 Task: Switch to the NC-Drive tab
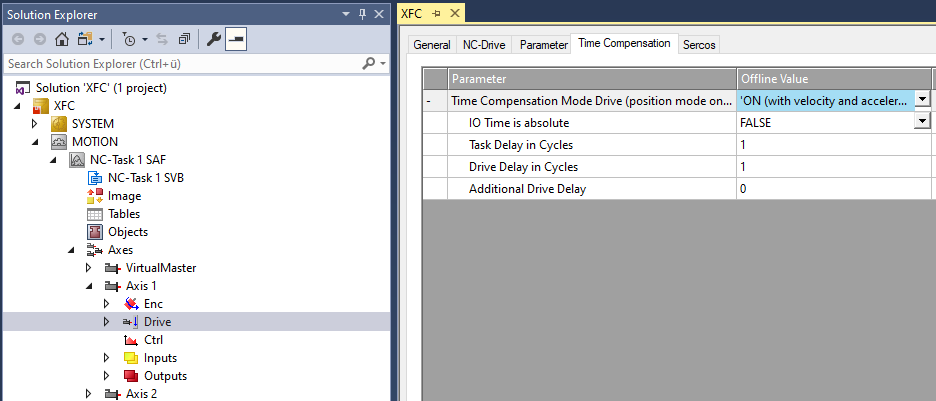(x=484, y=45)
